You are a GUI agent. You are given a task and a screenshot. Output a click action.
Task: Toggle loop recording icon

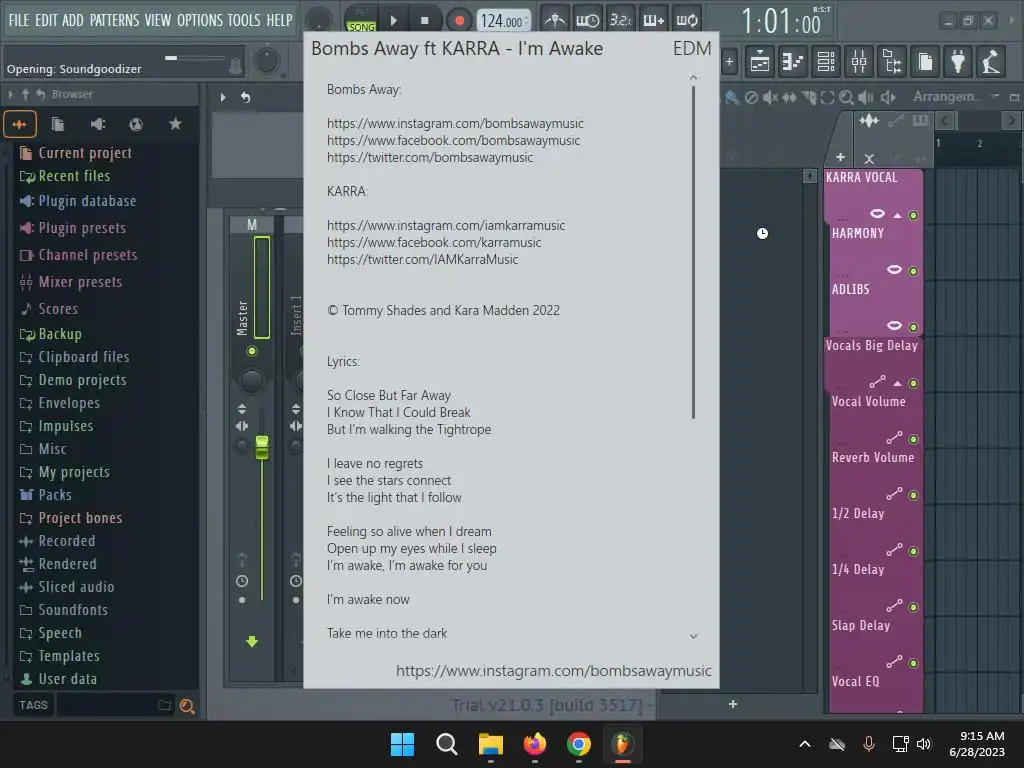coord(686,20)
